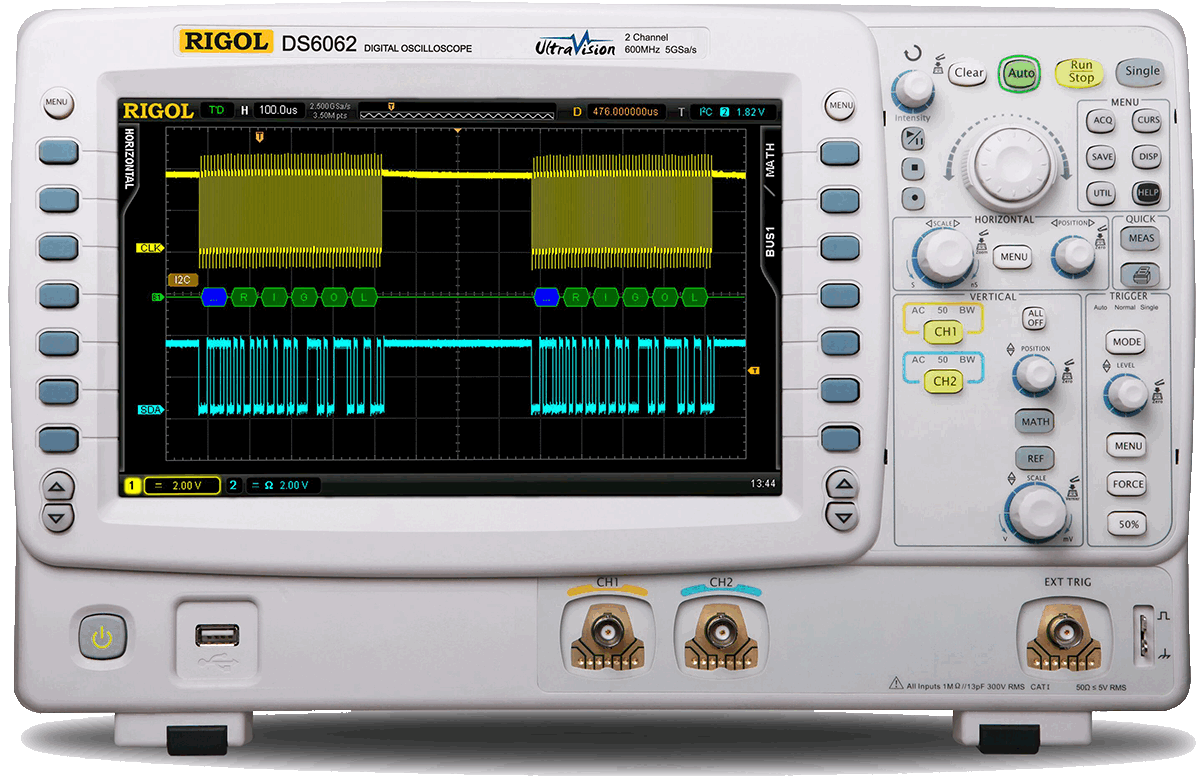Tap the play/pause waveform playback button
Image resolution: width=1200 pixels, height=777 pixels.
tap(912, 141)
